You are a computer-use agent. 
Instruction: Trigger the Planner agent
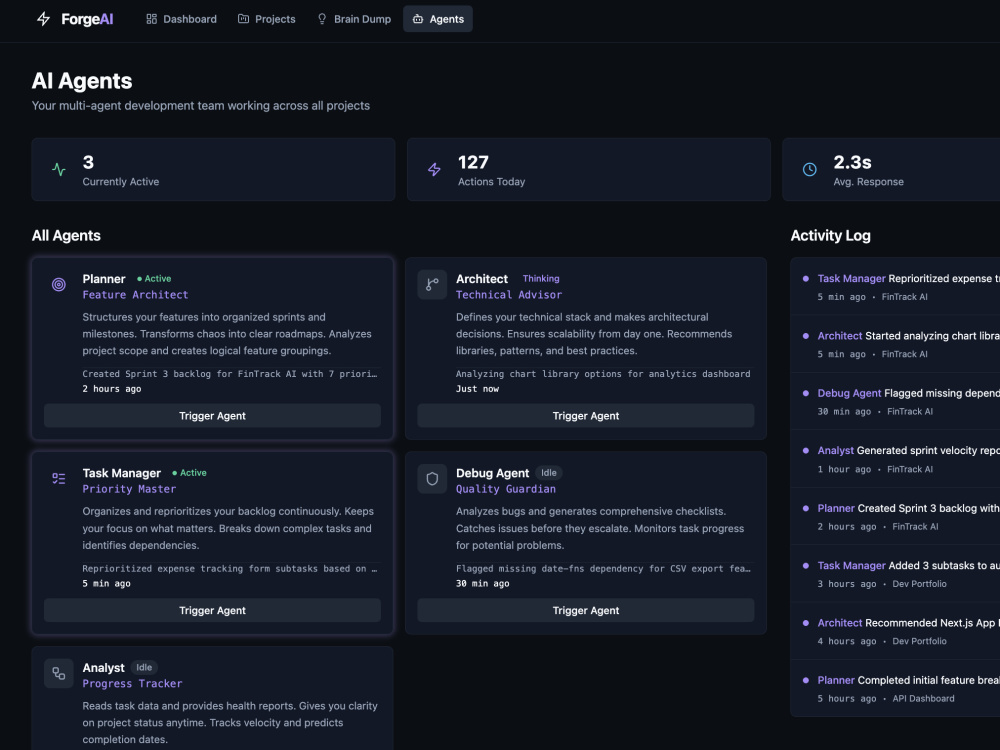point(212,416)
